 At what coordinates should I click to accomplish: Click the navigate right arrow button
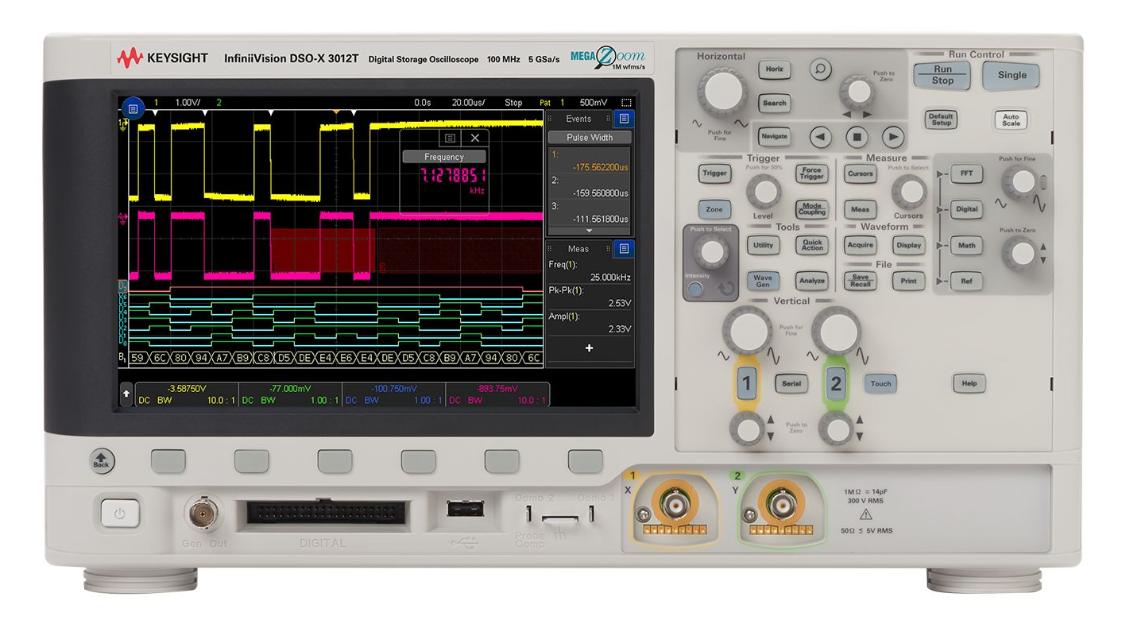(893, 136)
